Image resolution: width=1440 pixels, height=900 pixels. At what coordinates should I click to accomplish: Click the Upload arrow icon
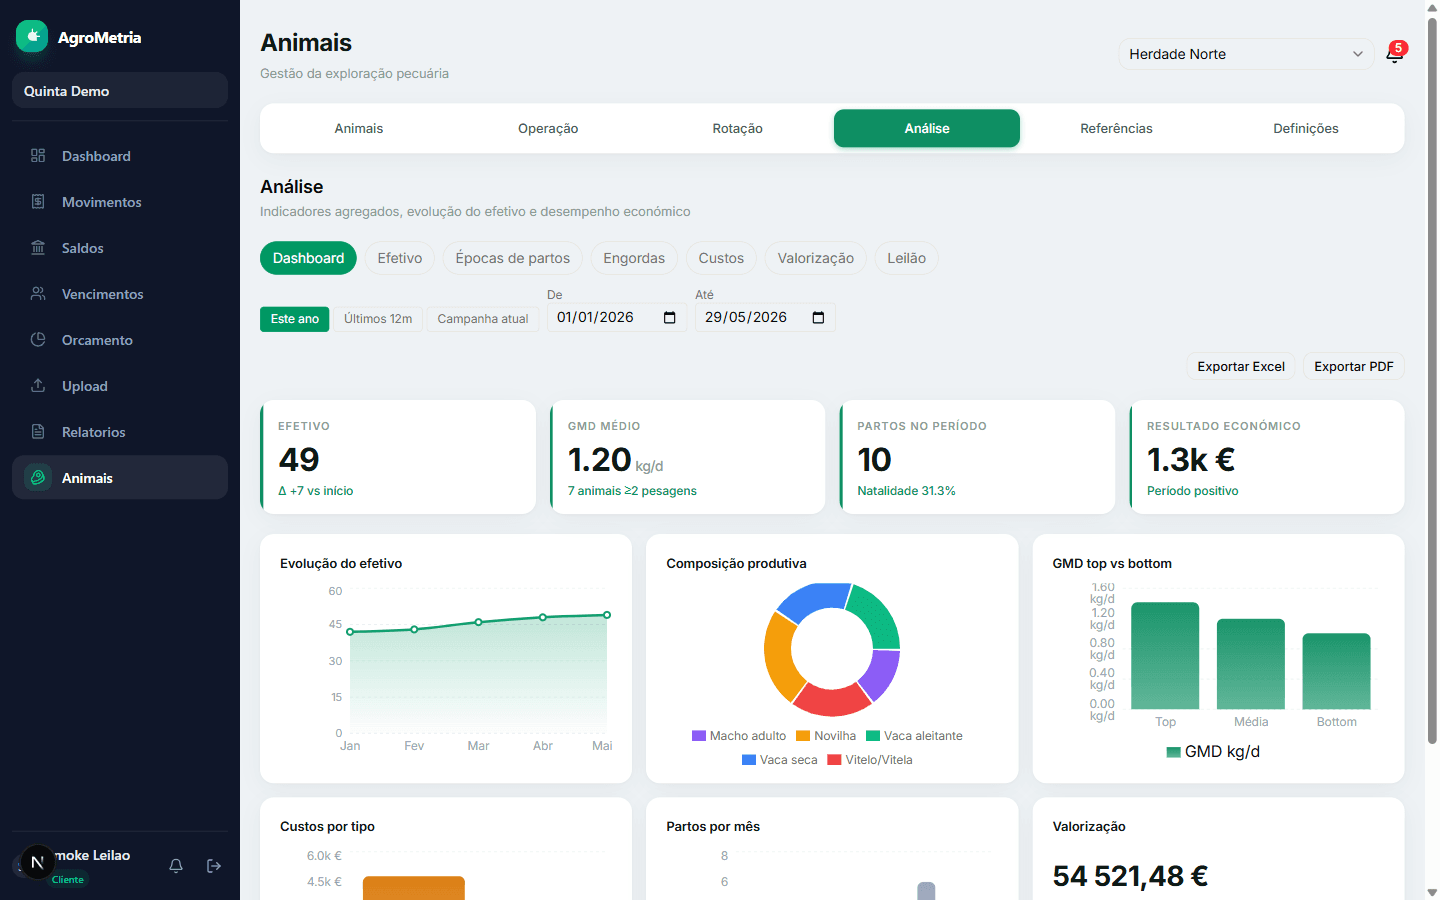38,385
